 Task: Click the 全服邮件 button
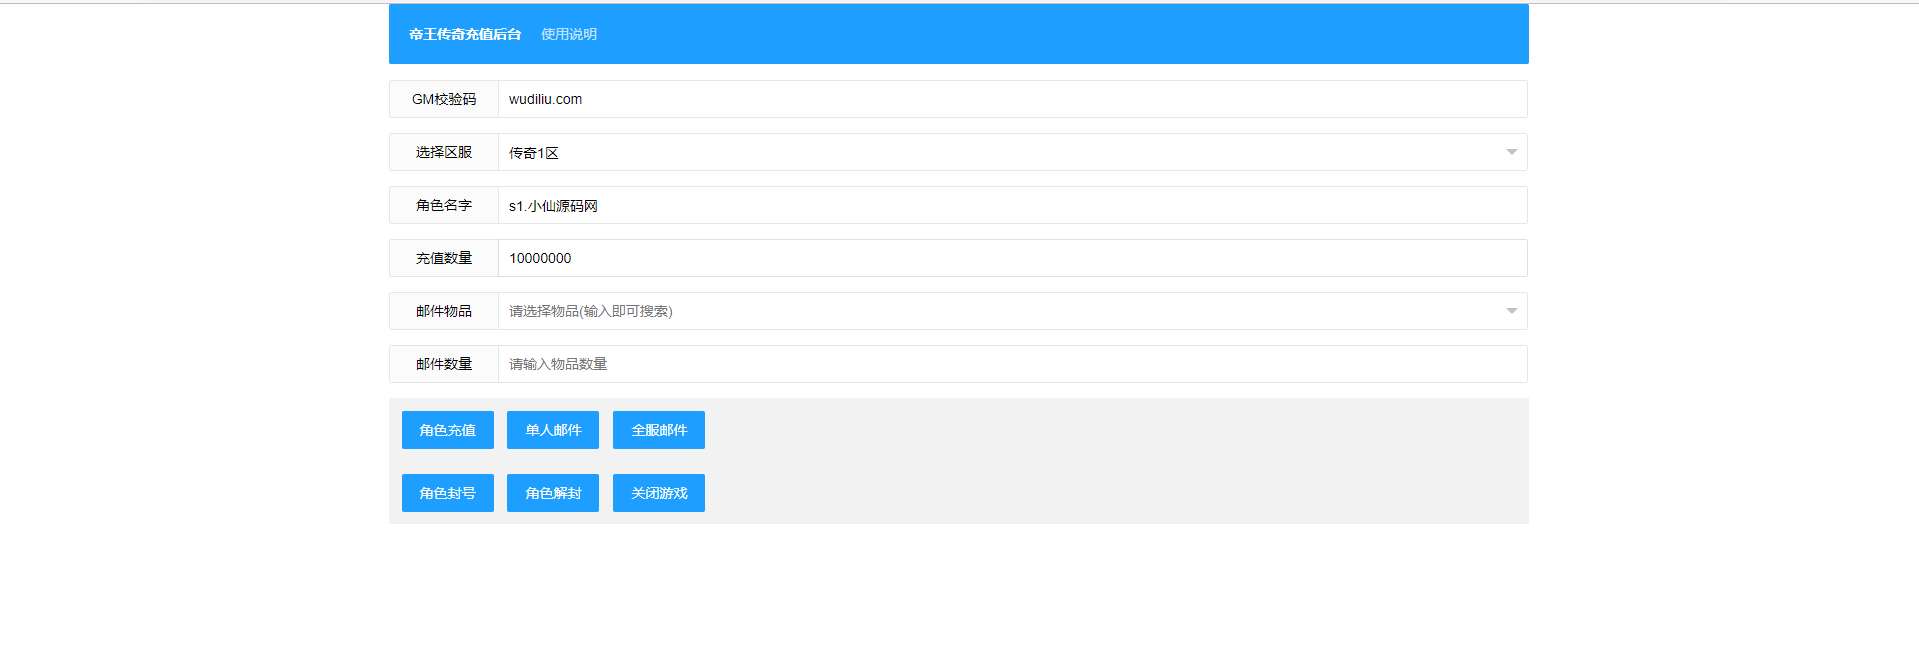point(659,430)
